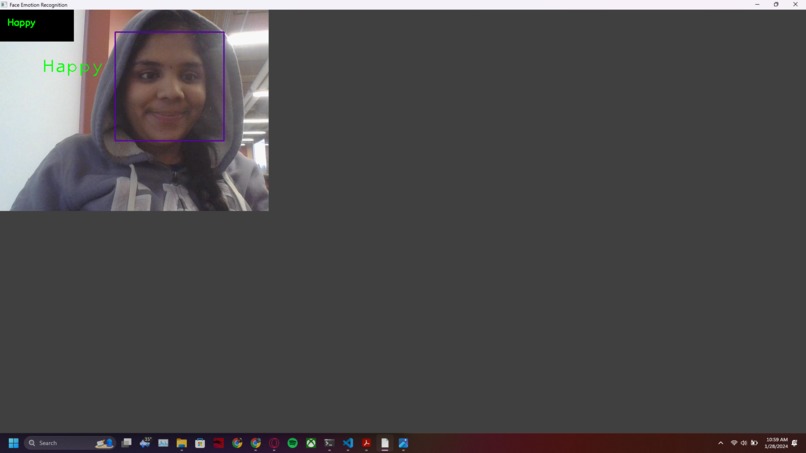Minimize the Face Emotion Recognition window
The width and height of the screenshot is (806, 453).
(757, 5)
